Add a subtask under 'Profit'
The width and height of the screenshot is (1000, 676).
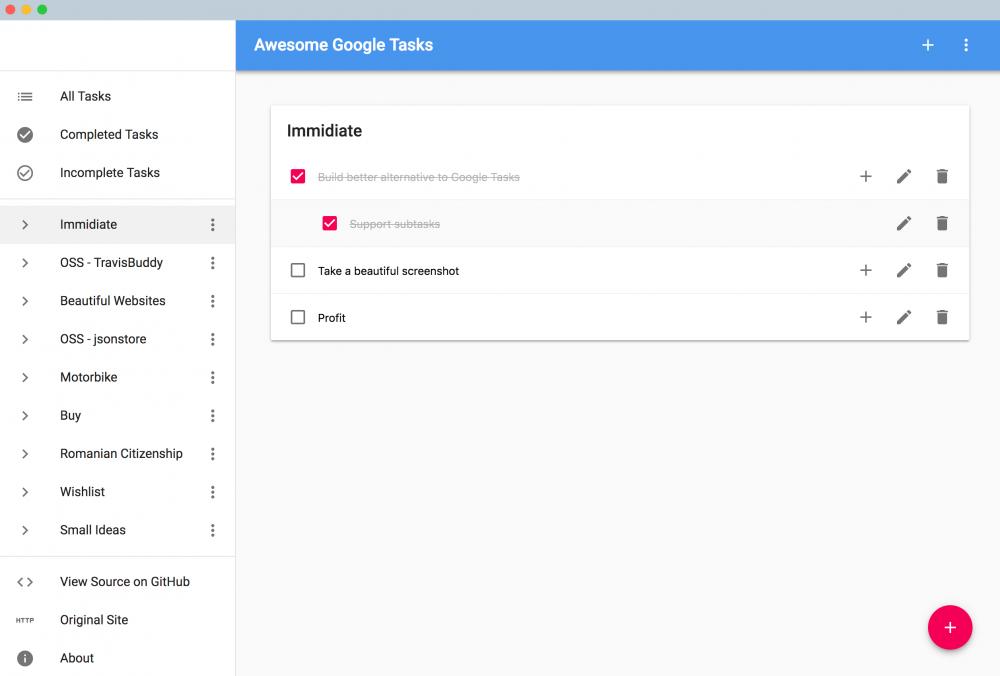[x=865, y=318]
